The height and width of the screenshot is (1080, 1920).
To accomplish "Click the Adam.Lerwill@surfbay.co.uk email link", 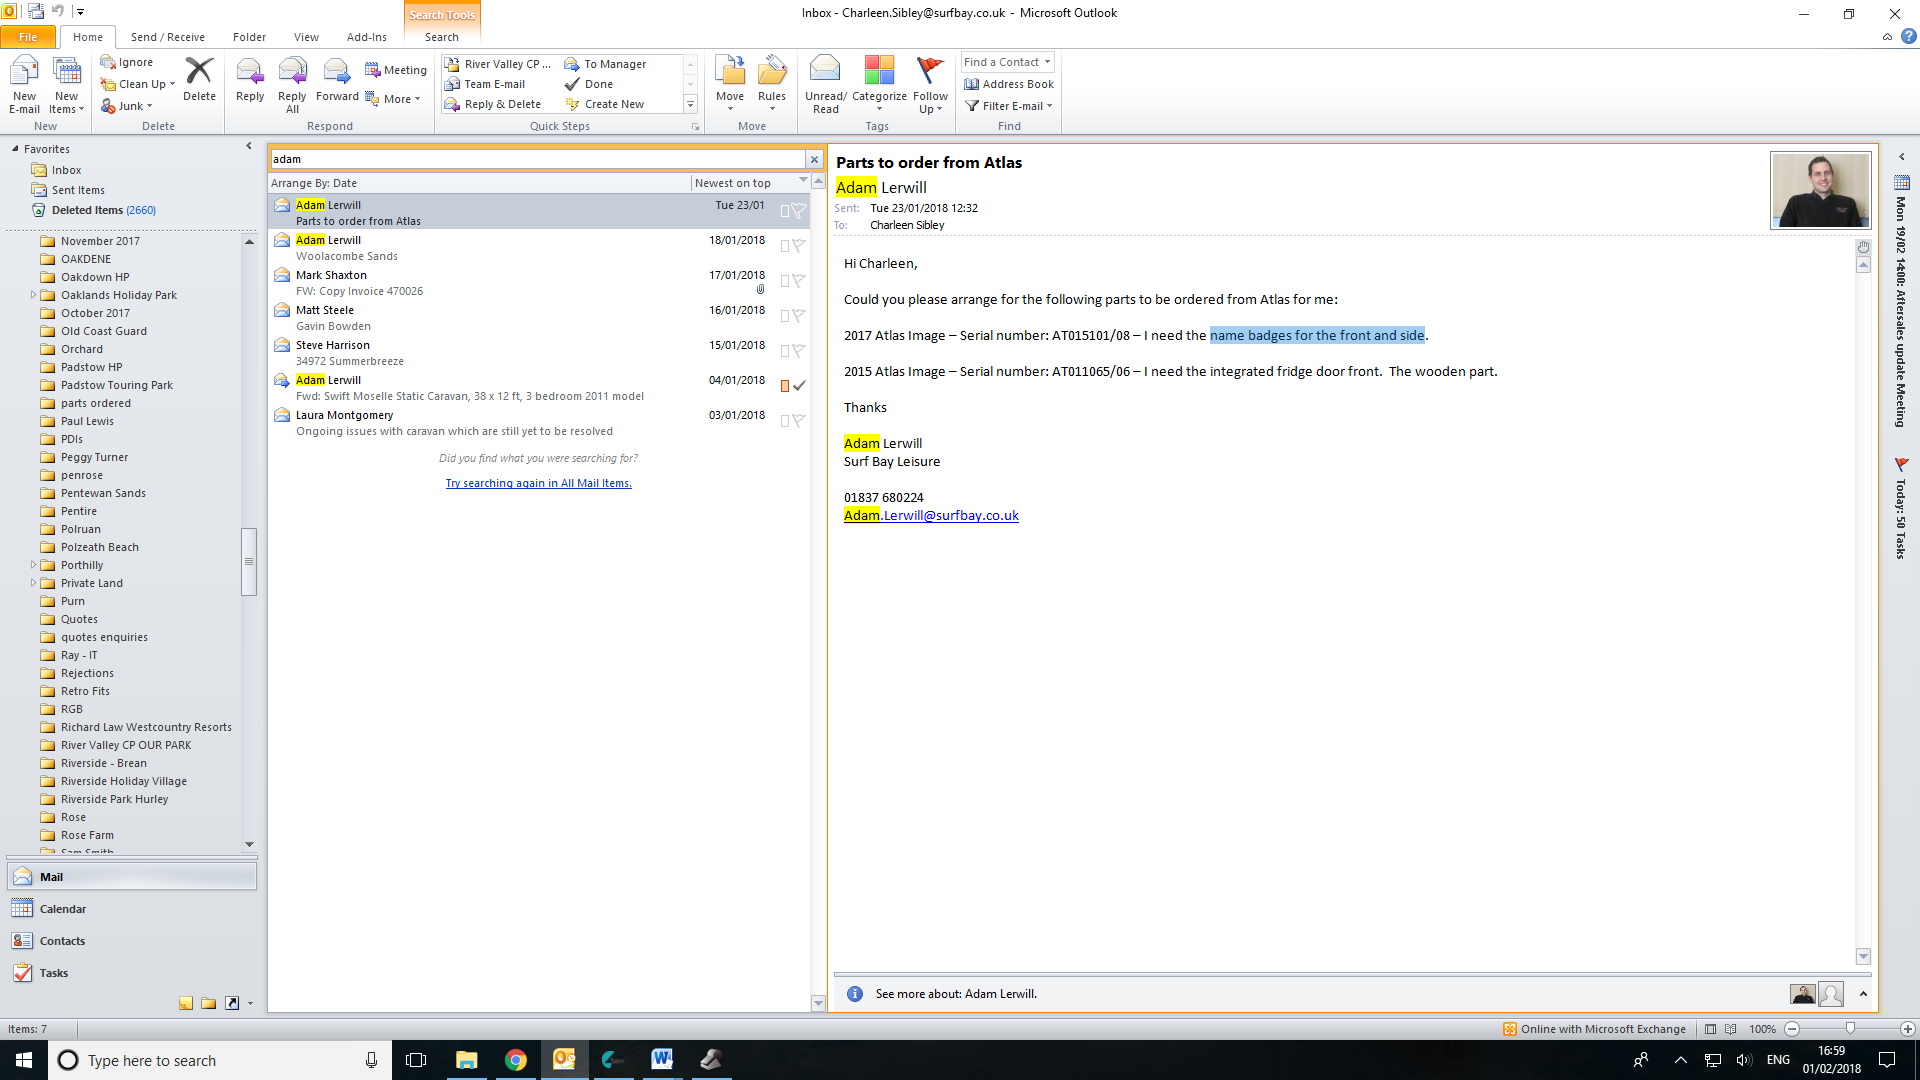I will point(931,516).
